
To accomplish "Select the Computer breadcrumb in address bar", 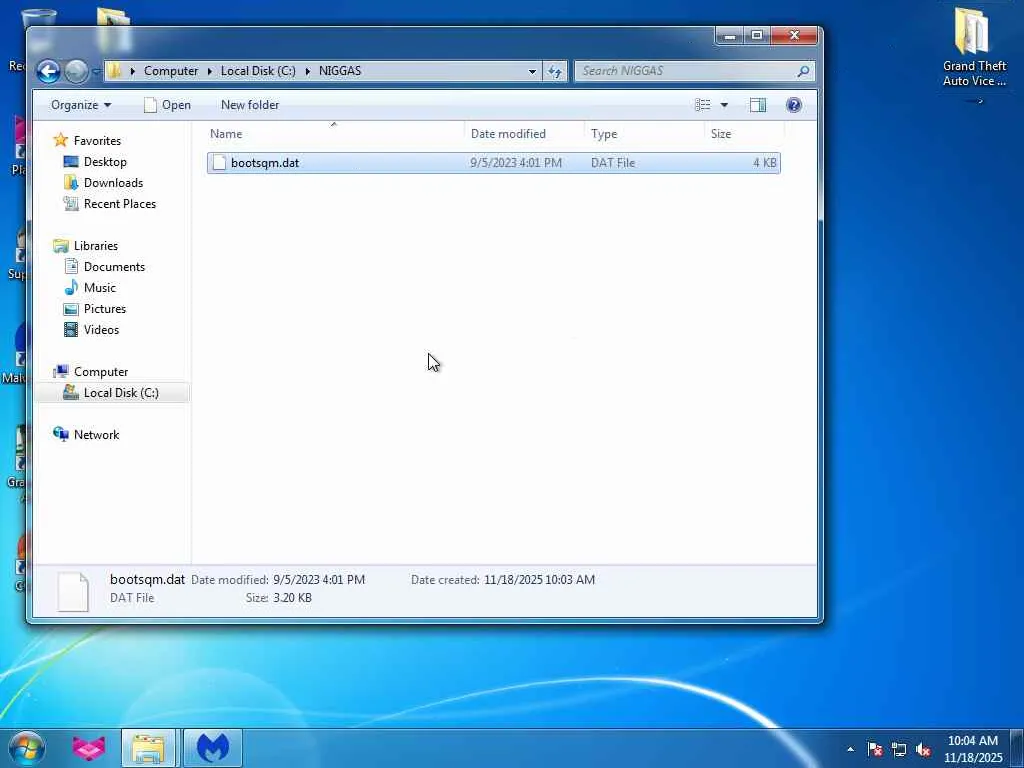I will pos(170,71).
